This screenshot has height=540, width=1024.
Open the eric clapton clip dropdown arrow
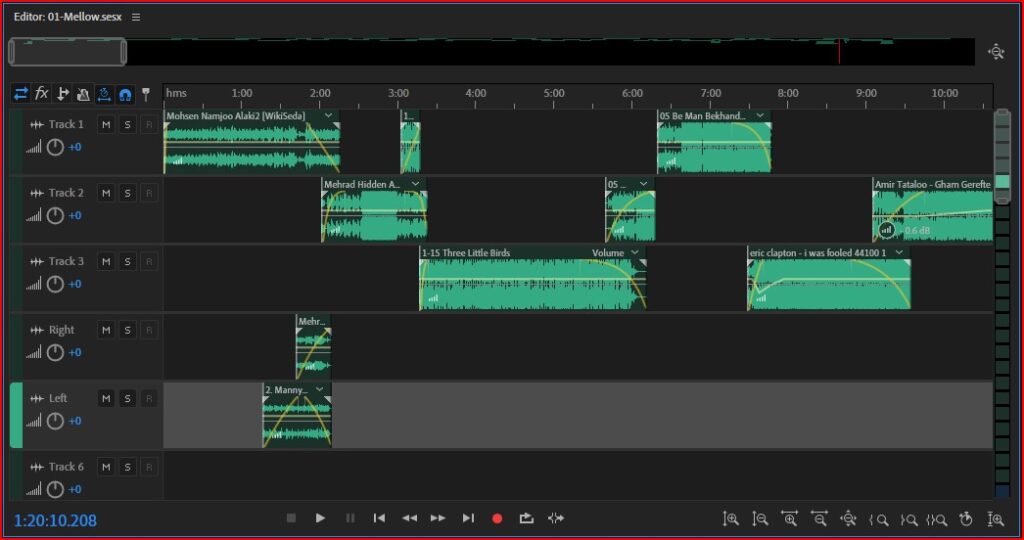[900, 253]
